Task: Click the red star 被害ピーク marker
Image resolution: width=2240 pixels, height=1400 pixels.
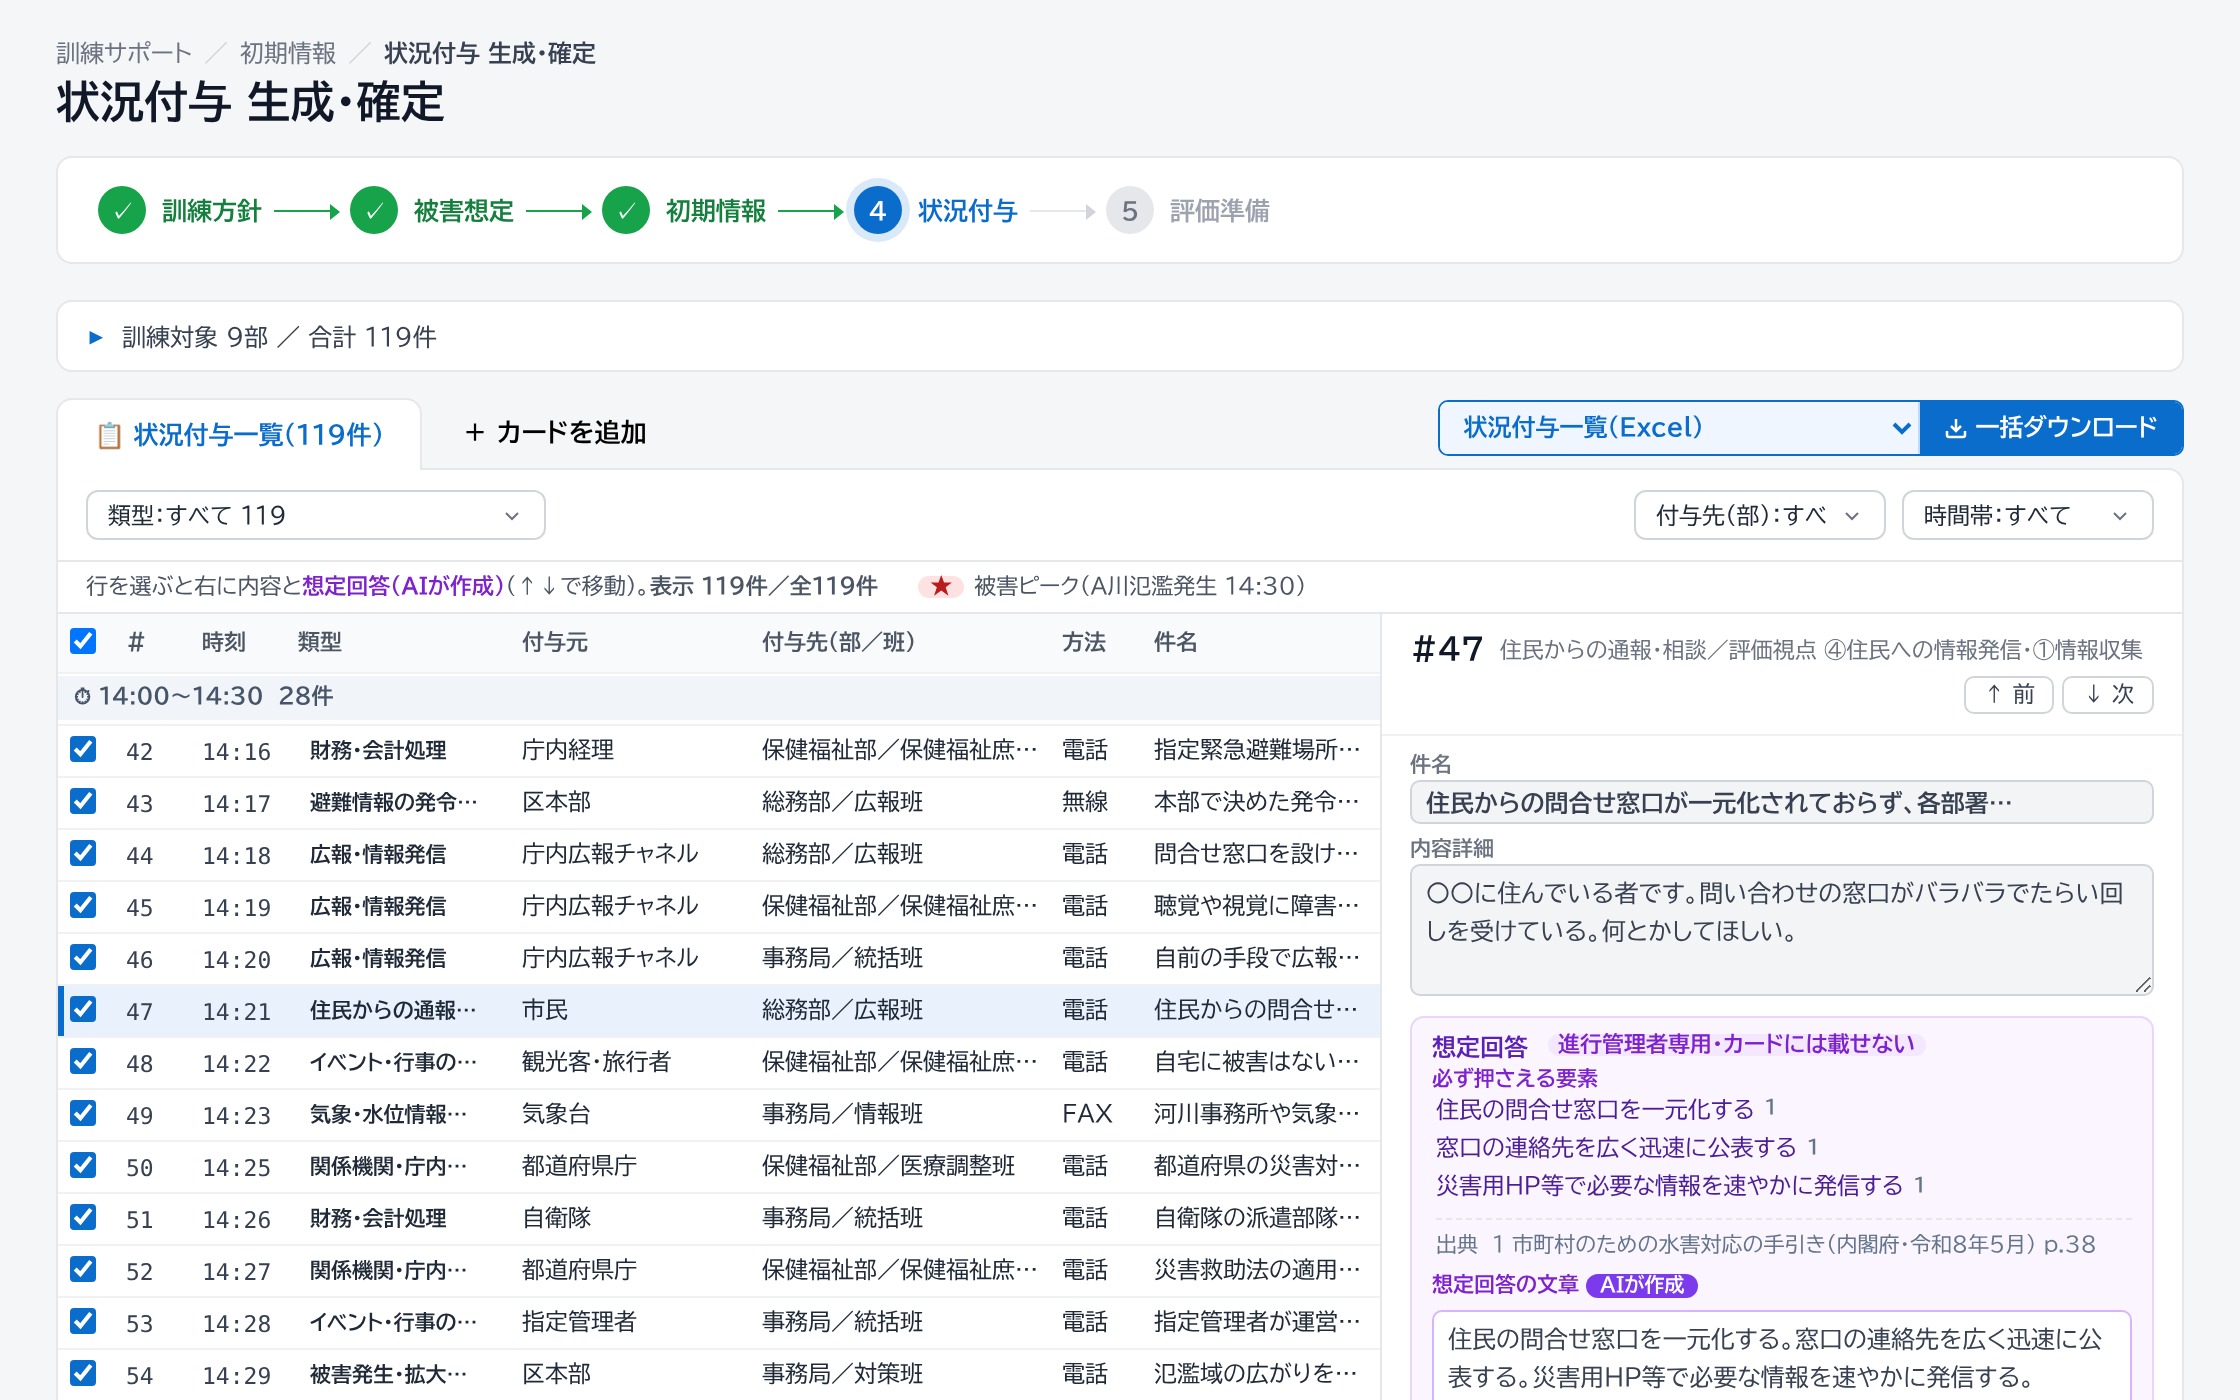Action: point(941,586)
